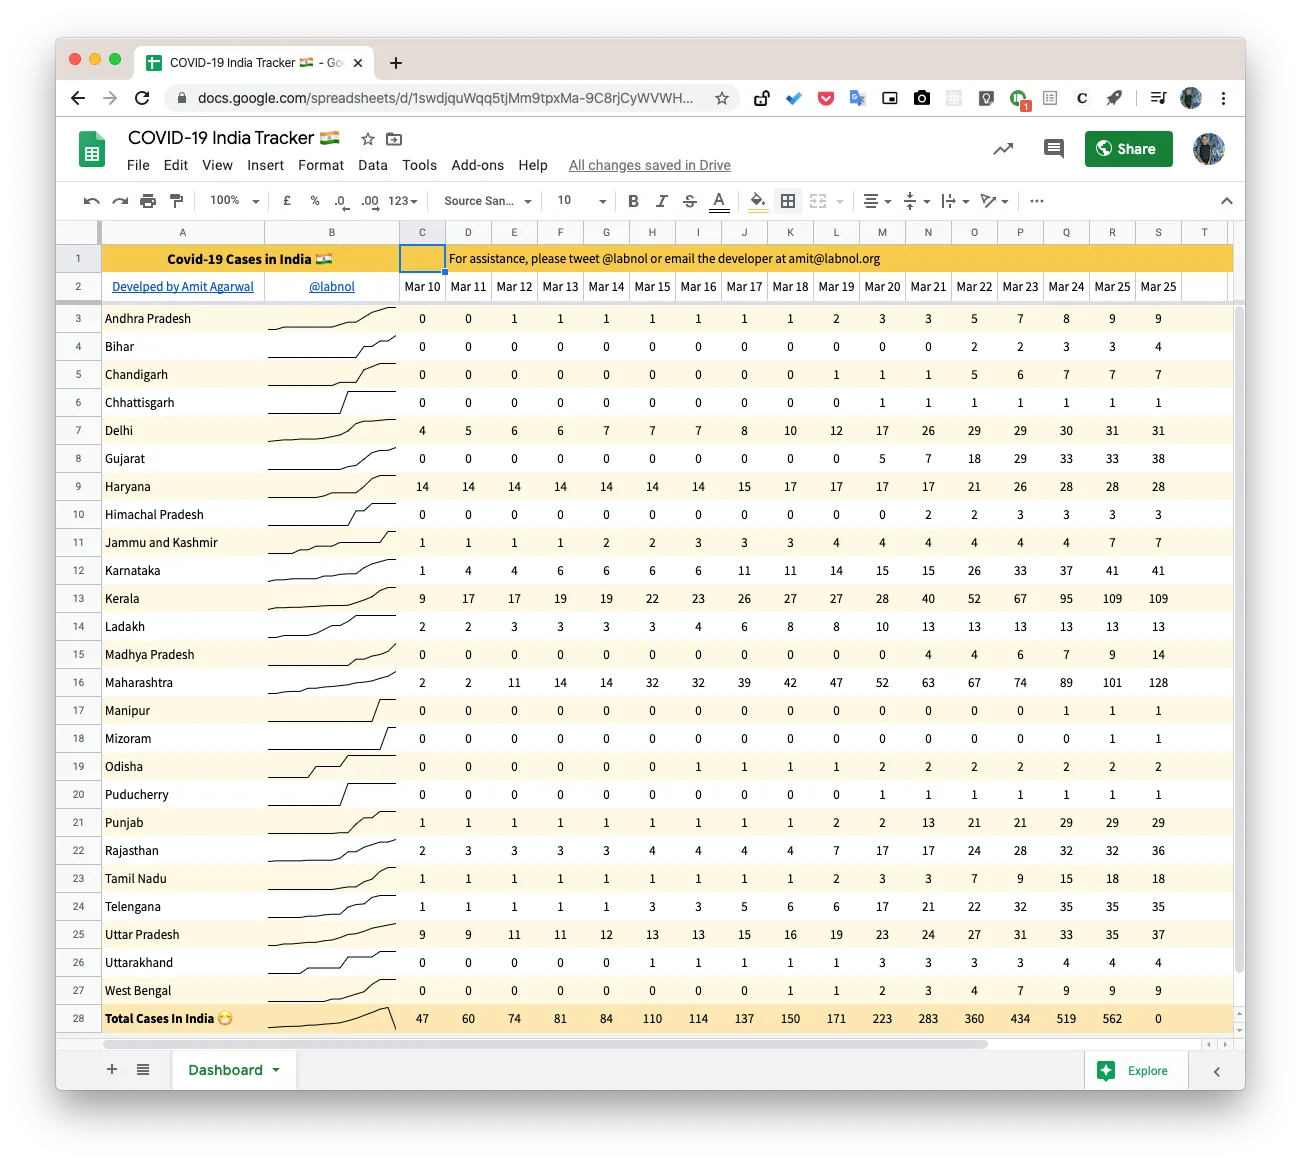Toggle italic formatting
Viewport: 1301px width, 1164px height.
pyautogui.click(x=661, y=201)
